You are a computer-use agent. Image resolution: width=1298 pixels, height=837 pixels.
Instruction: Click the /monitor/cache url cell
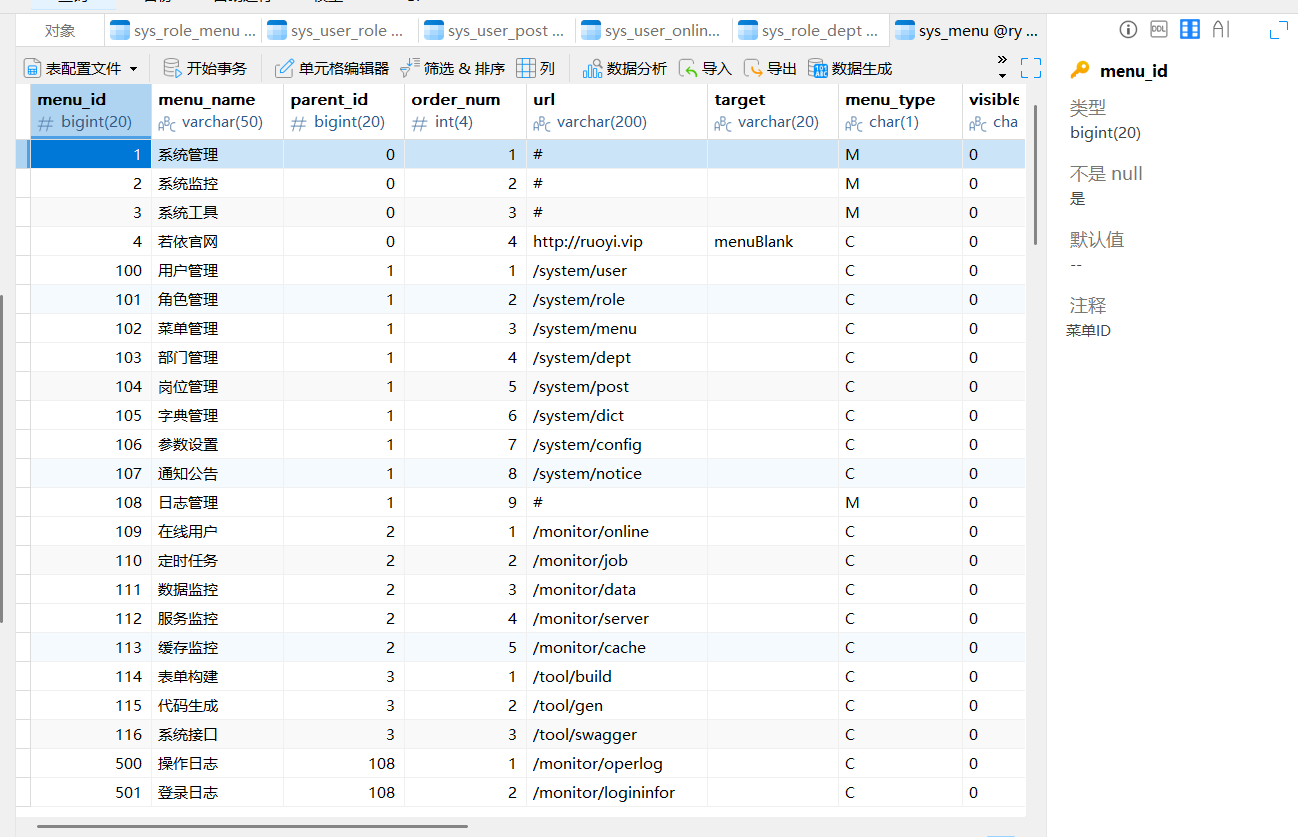click(x=617, y=647)
